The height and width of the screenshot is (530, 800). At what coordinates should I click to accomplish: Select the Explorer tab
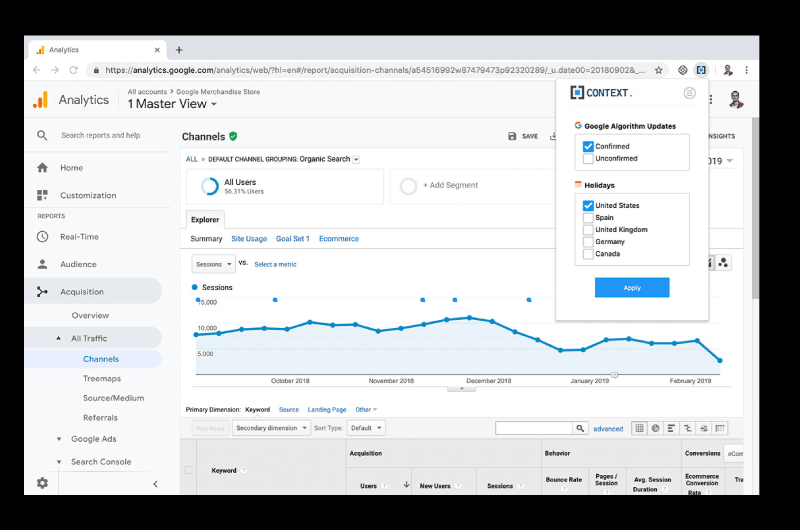coord(205,220)
